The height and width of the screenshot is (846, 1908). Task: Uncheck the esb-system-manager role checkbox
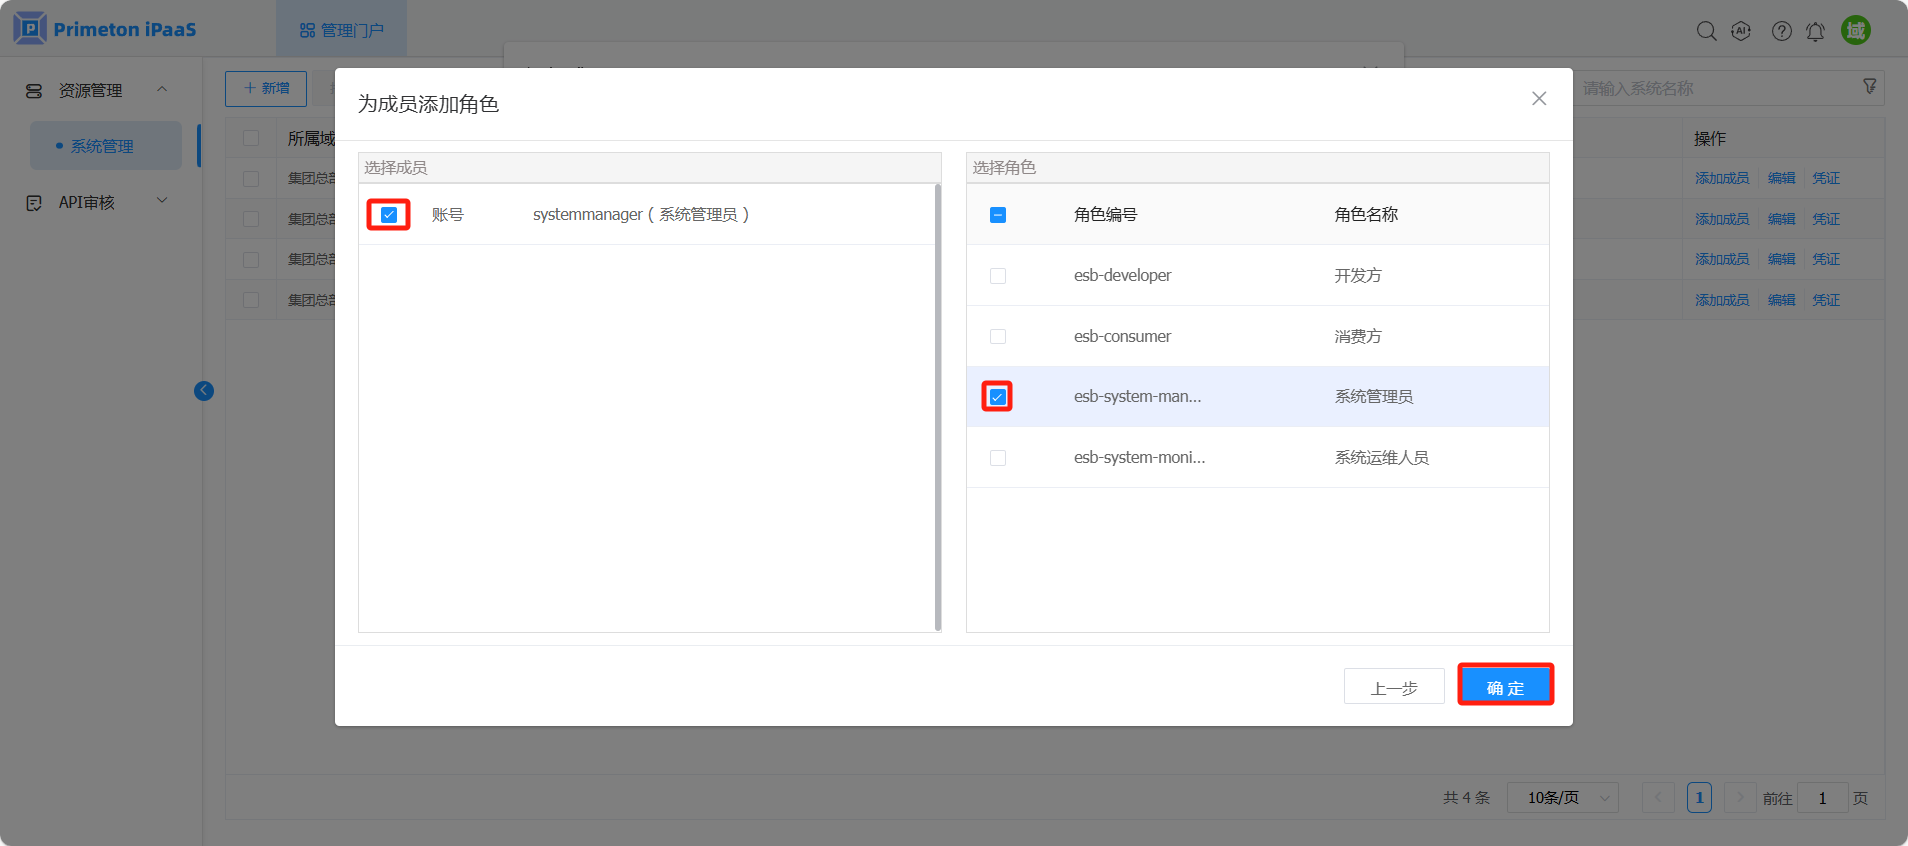(x=998, y=397)
